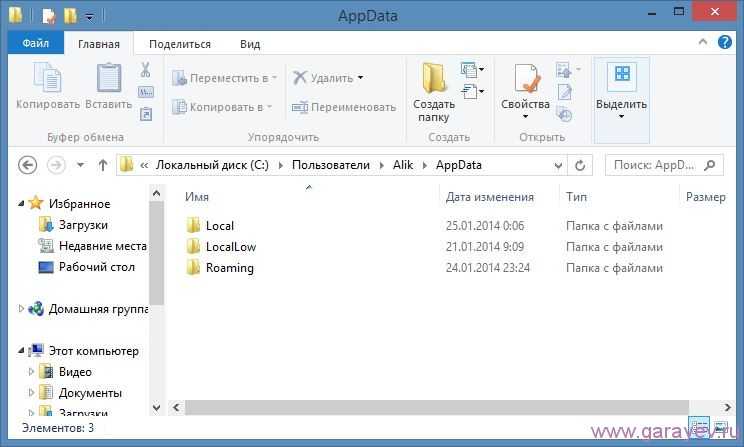This screenshot has height=447, width=744.
Task: Click Избранное in the navigation pane
Action: [79, 204]
